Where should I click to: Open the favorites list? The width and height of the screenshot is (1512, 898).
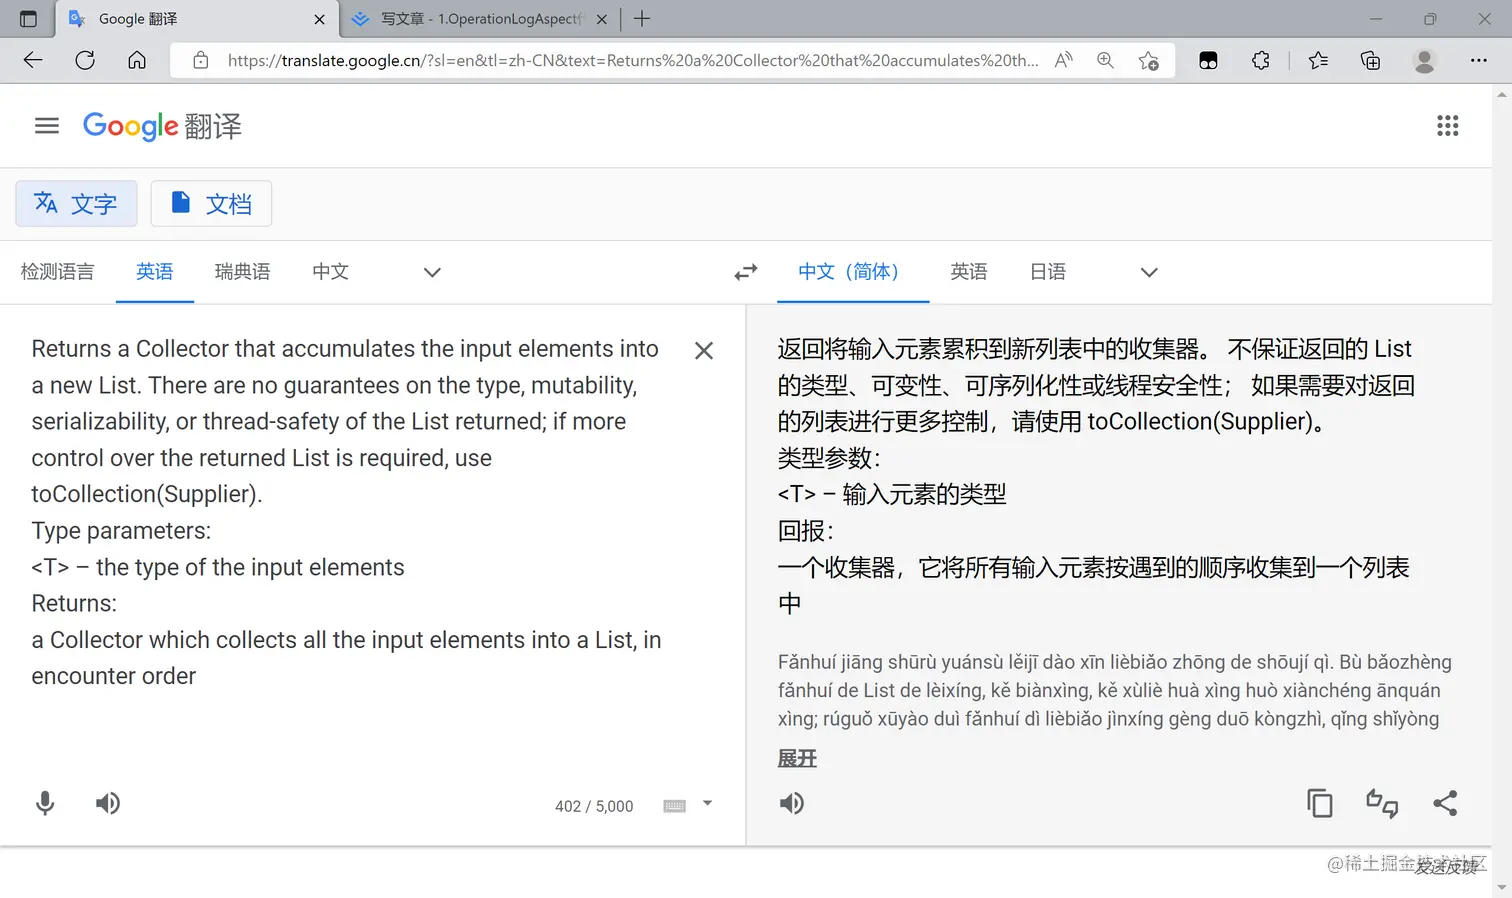point(1318,60)
